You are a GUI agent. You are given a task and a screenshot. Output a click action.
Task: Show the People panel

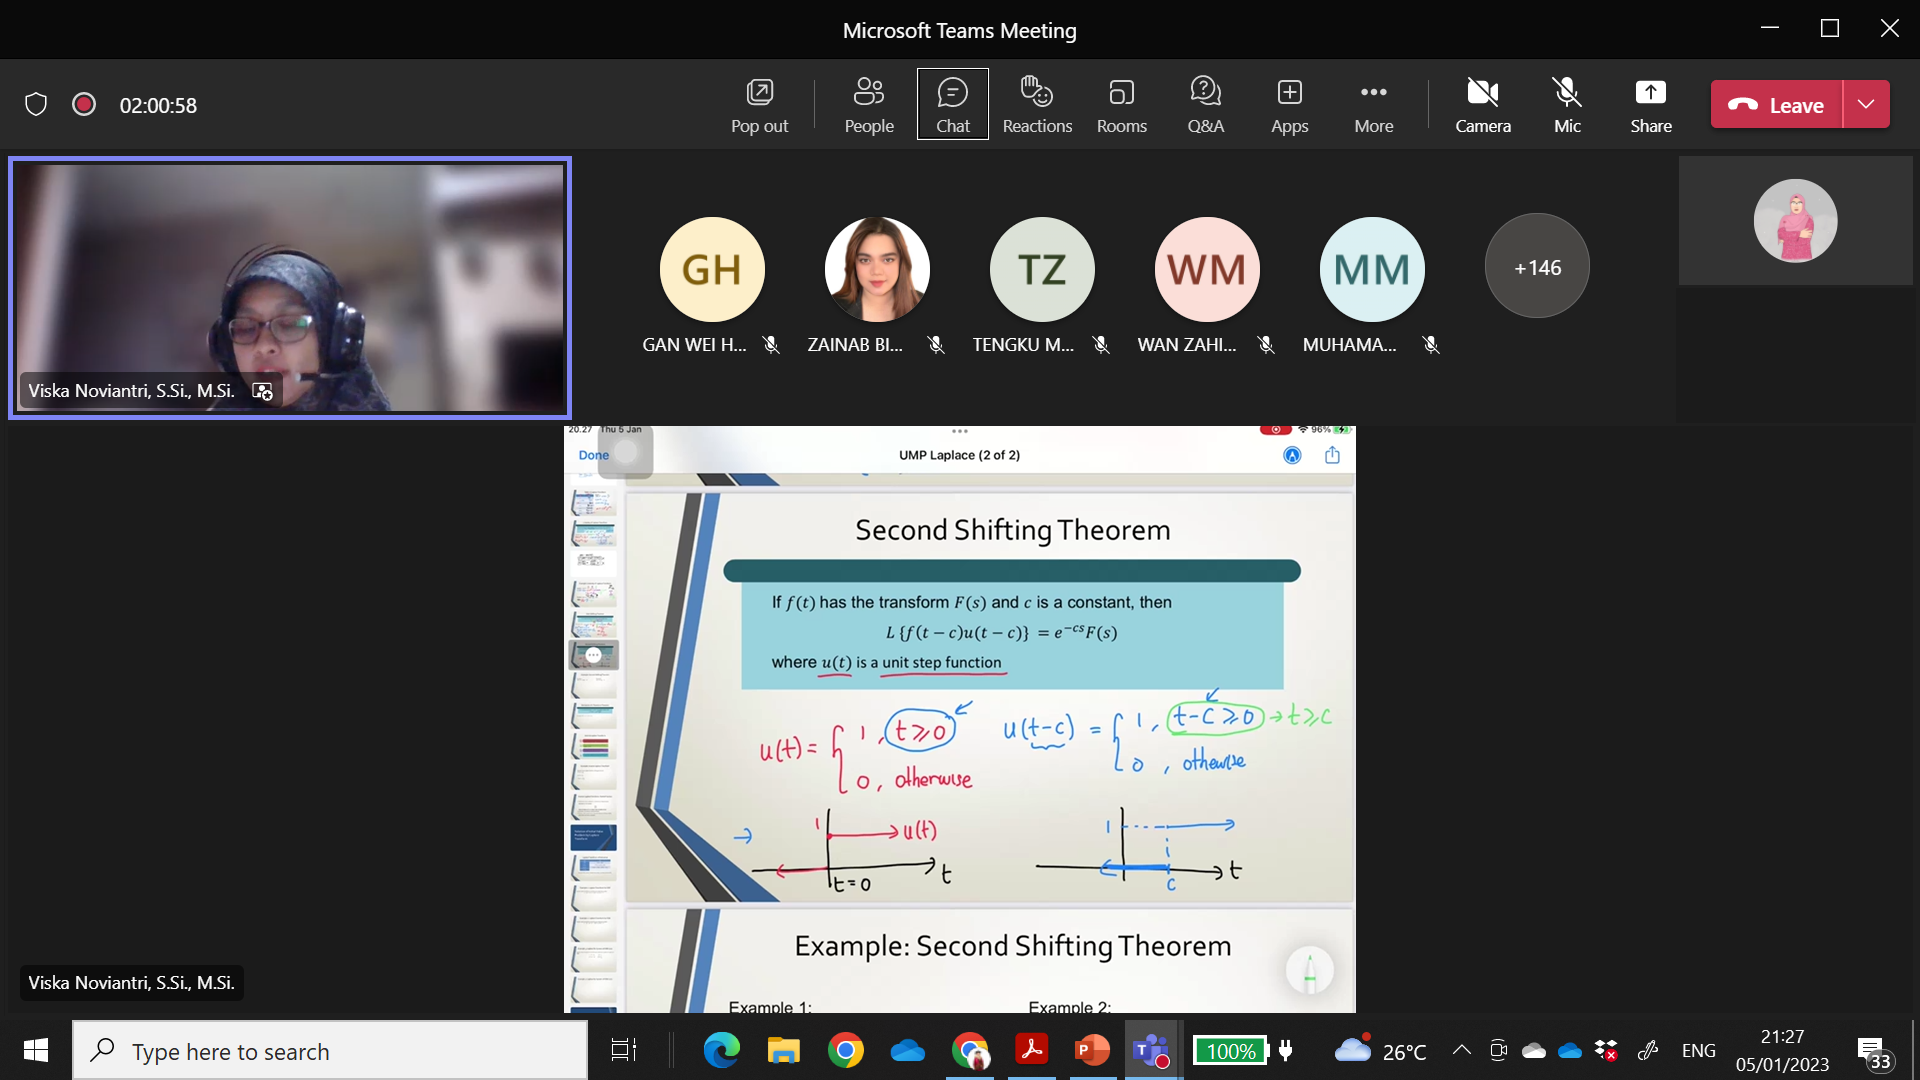click(868, 105)
